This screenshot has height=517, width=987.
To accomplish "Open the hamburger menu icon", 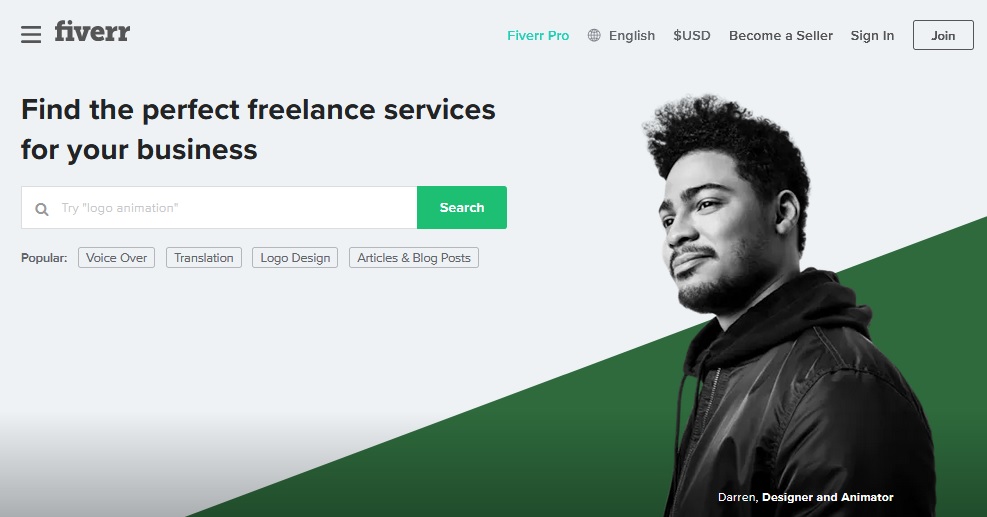I will click(x=31, y=34).
